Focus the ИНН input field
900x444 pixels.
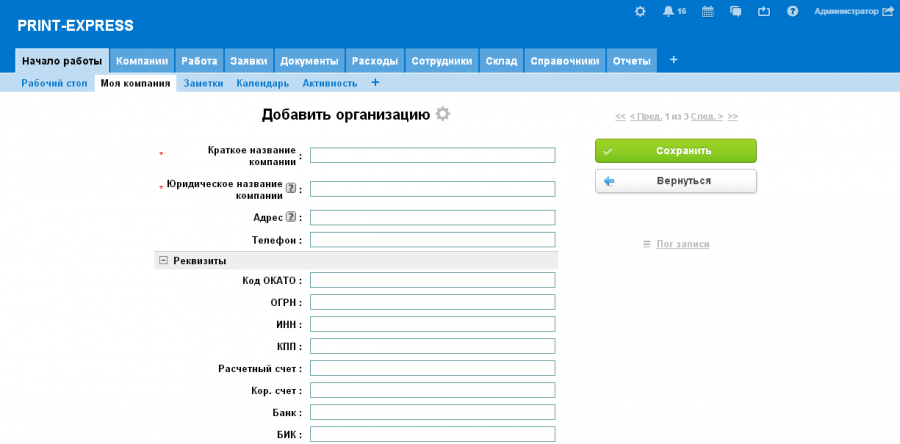pos(432,324)
